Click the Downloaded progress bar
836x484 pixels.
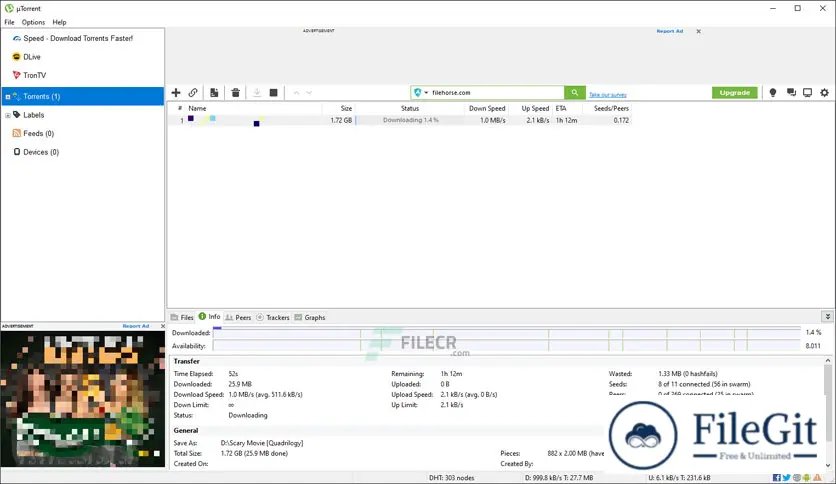(x=507, y=333)
